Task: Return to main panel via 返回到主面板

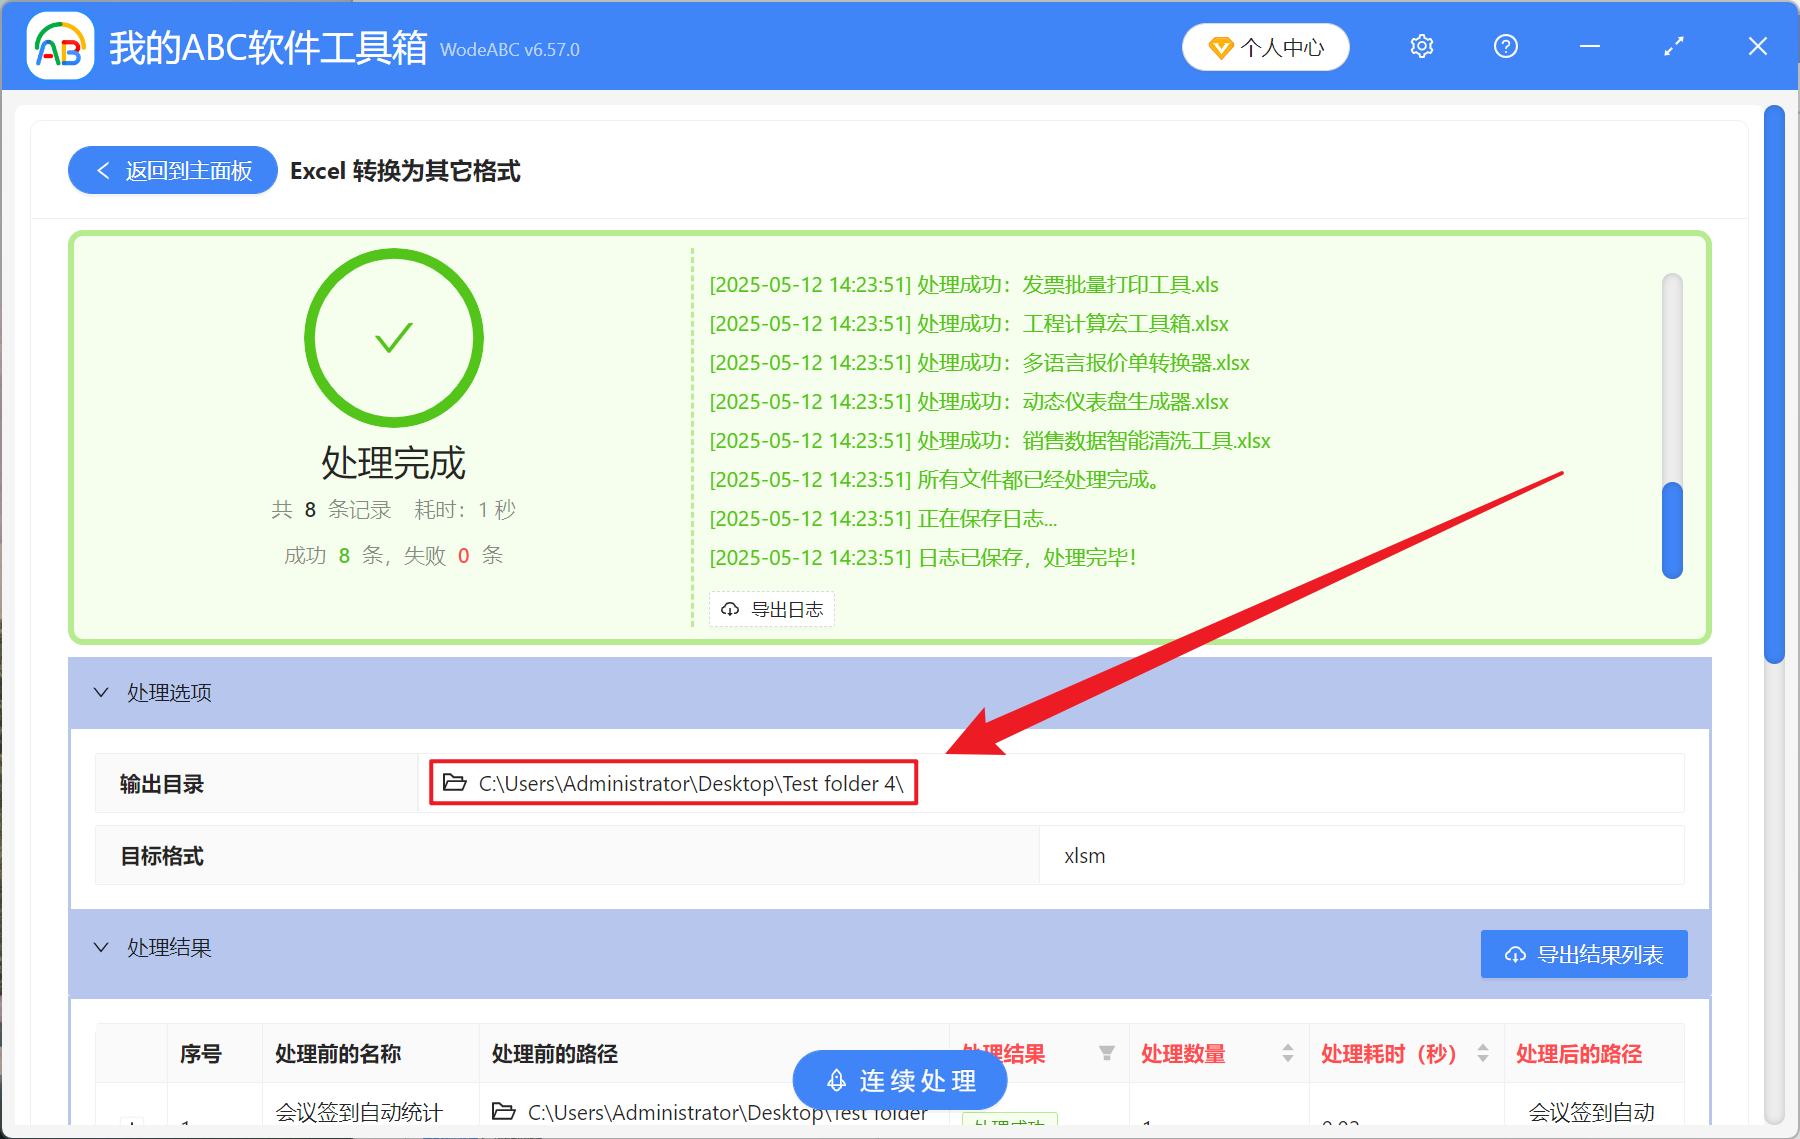Action: point(172,170)
